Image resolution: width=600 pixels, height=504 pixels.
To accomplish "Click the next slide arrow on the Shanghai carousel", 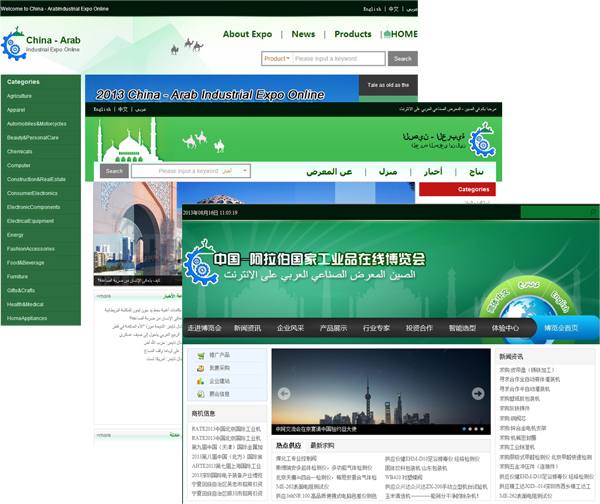I will (x=477, y=393).
